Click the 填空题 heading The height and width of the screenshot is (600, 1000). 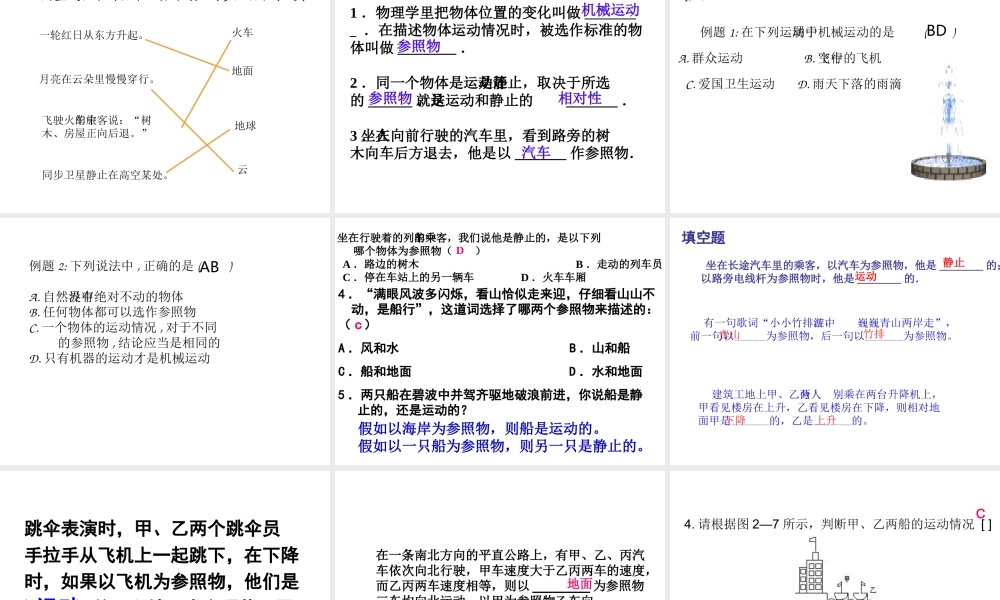tap(703, 238)
